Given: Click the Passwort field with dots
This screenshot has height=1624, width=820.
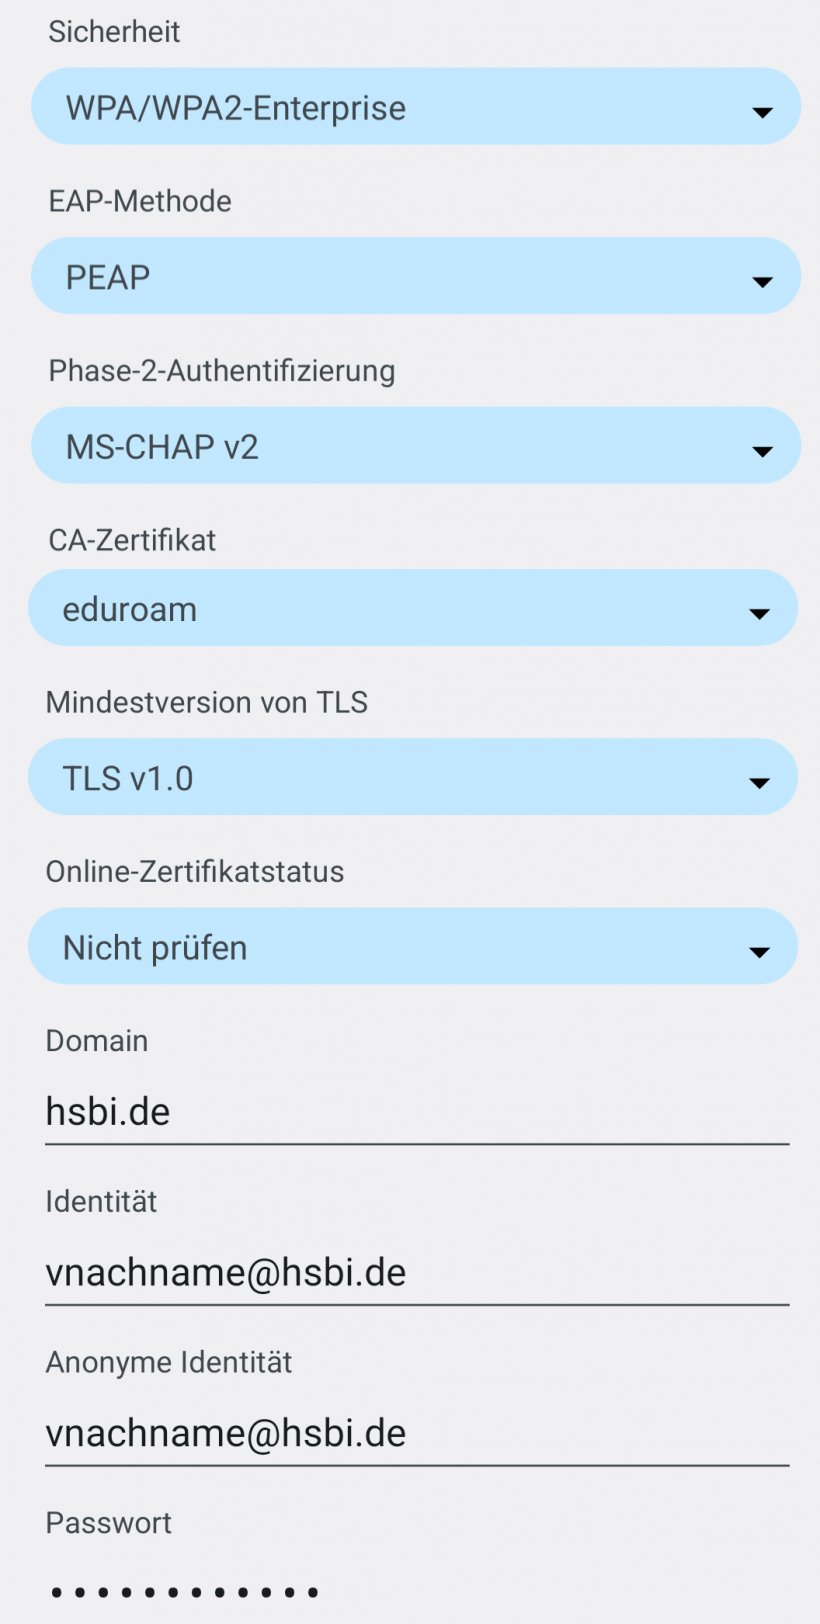Looking at the screenshot, I should click(417, 1591).
